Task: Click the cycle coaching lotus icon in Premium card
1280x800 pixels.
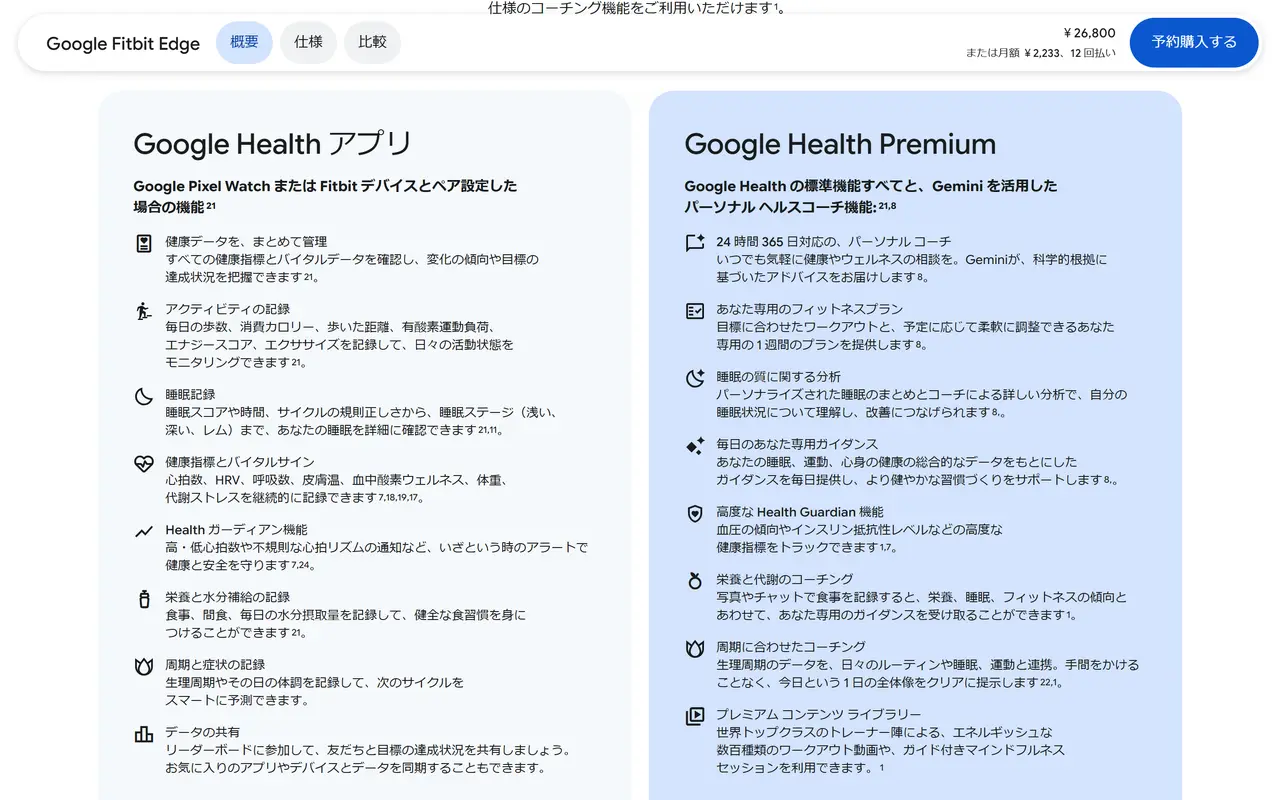Action: 695,648
